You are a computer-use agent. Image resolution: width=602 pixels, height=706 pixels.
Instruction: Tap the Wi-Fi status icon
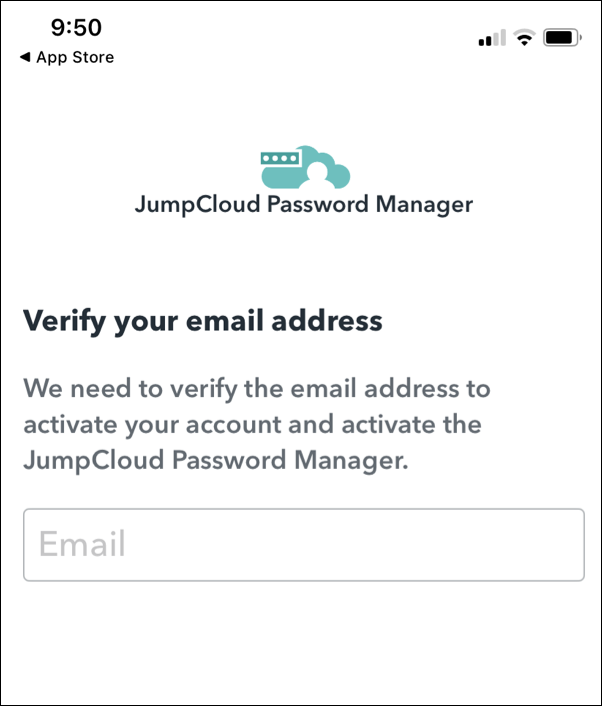click(x=523, y=38)
